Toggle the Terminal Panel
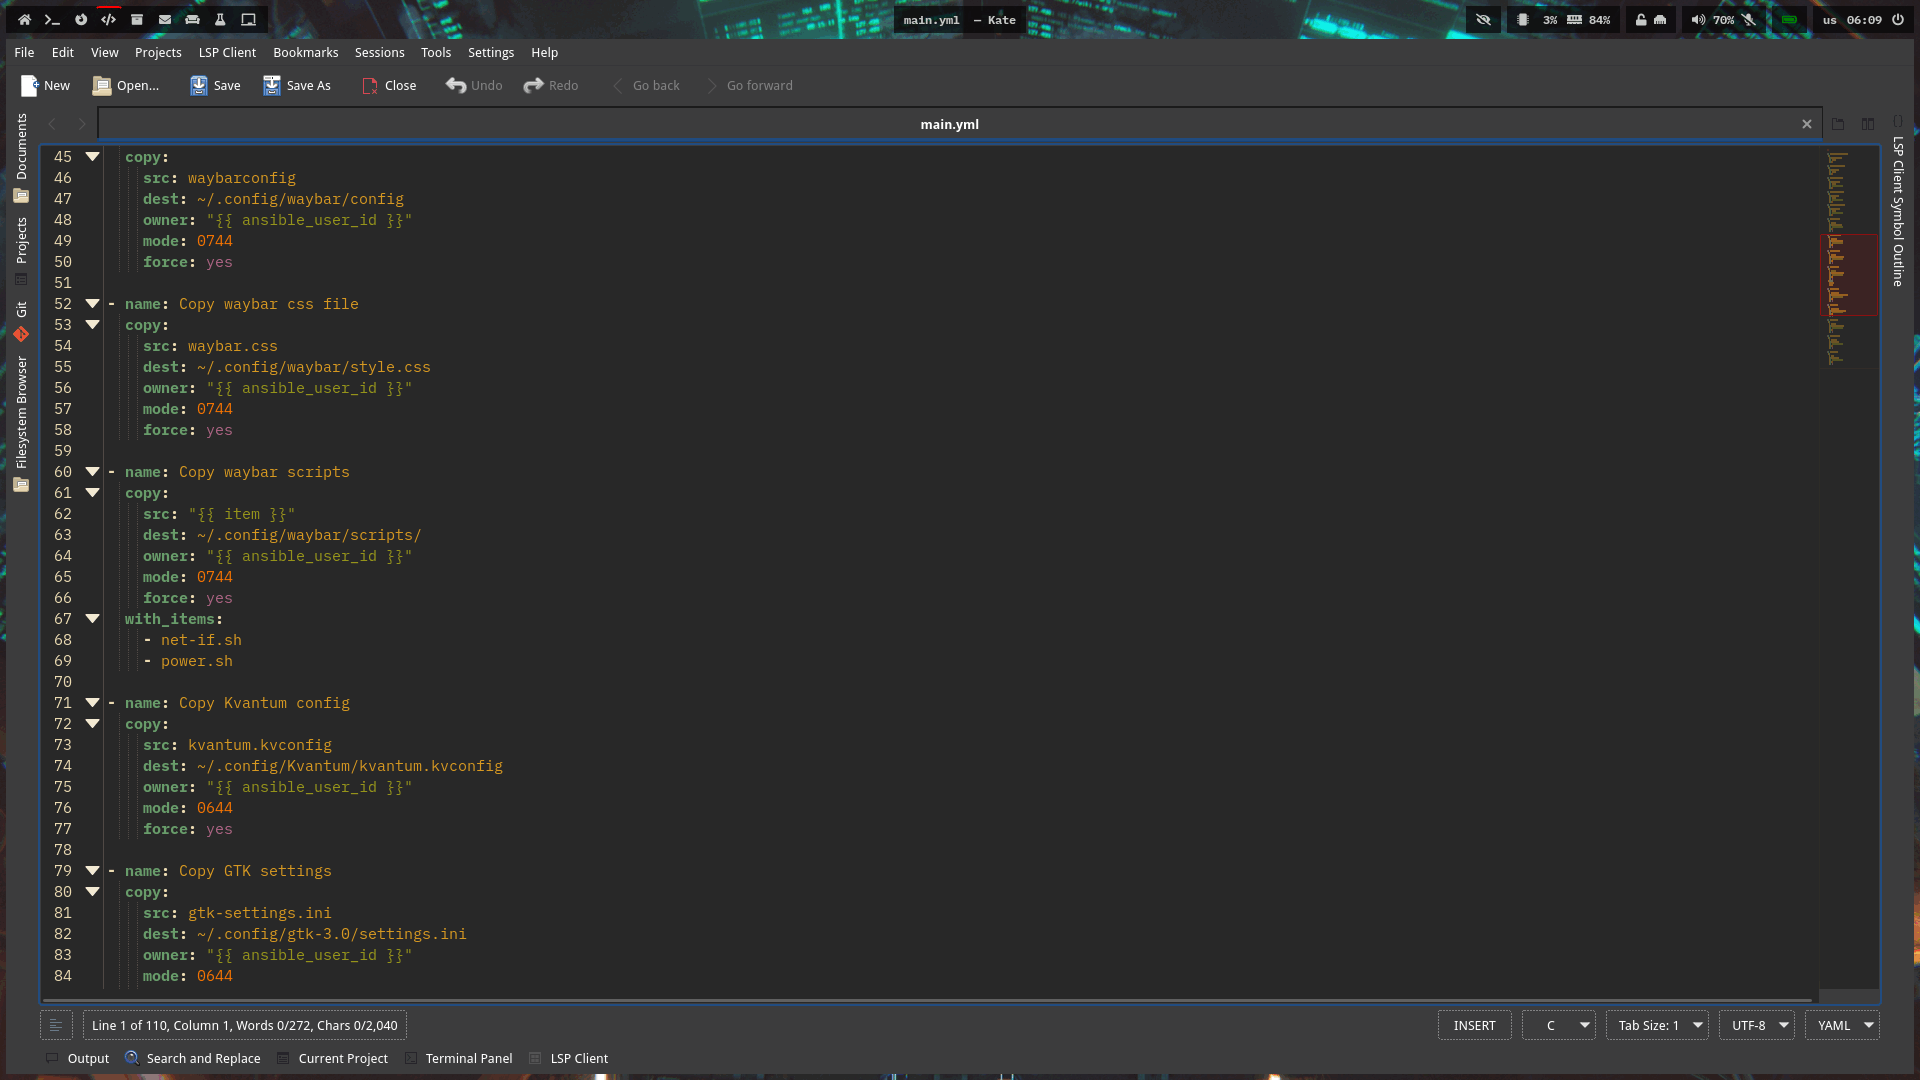Image resolution: width=1920 pixels, height=1080 pixels. coord(468,1058)
